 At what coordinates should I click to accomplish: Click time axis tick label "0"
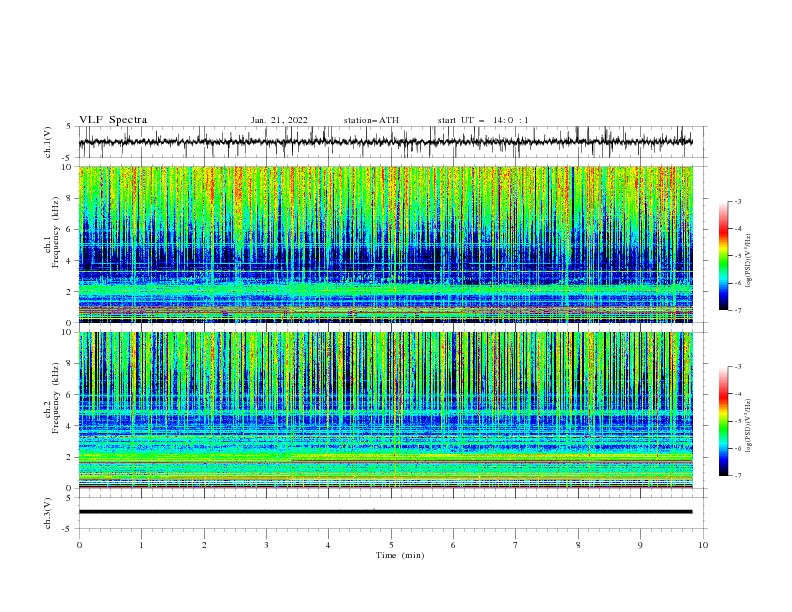(x=79, y=545)
